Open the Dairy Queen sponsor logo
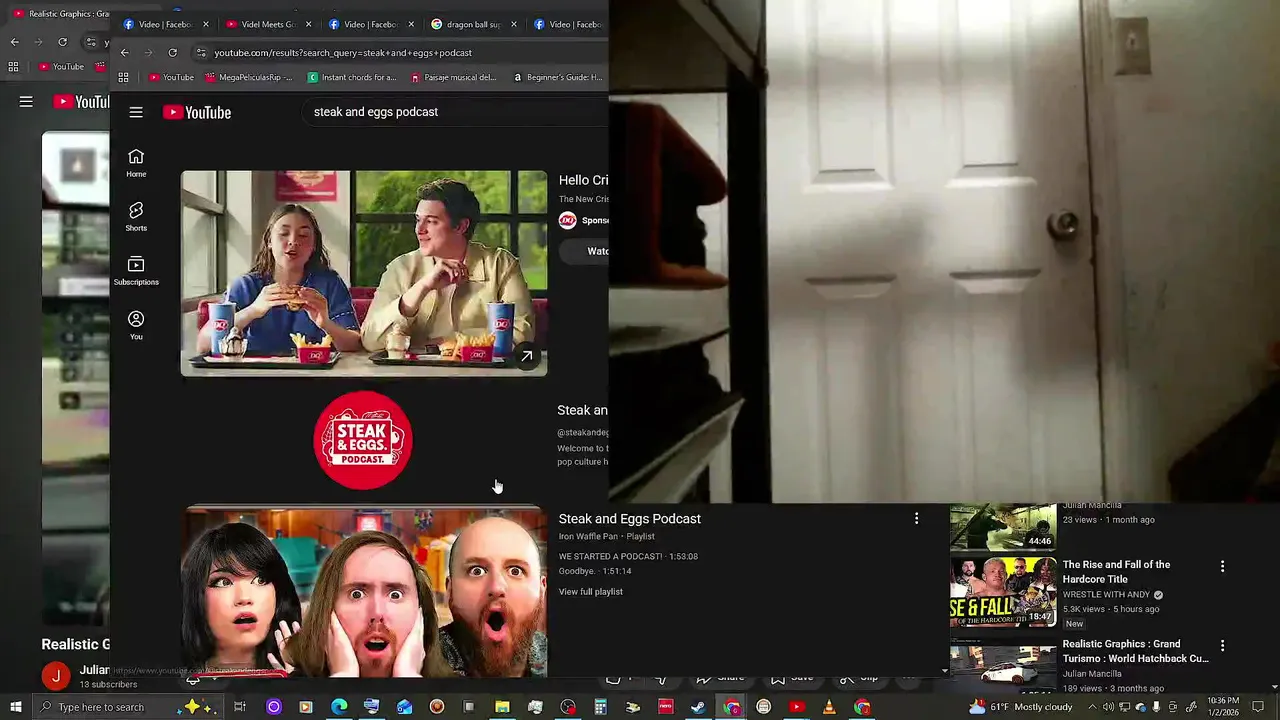Viewport: 1280px width, 720px height. pos(567,220)
